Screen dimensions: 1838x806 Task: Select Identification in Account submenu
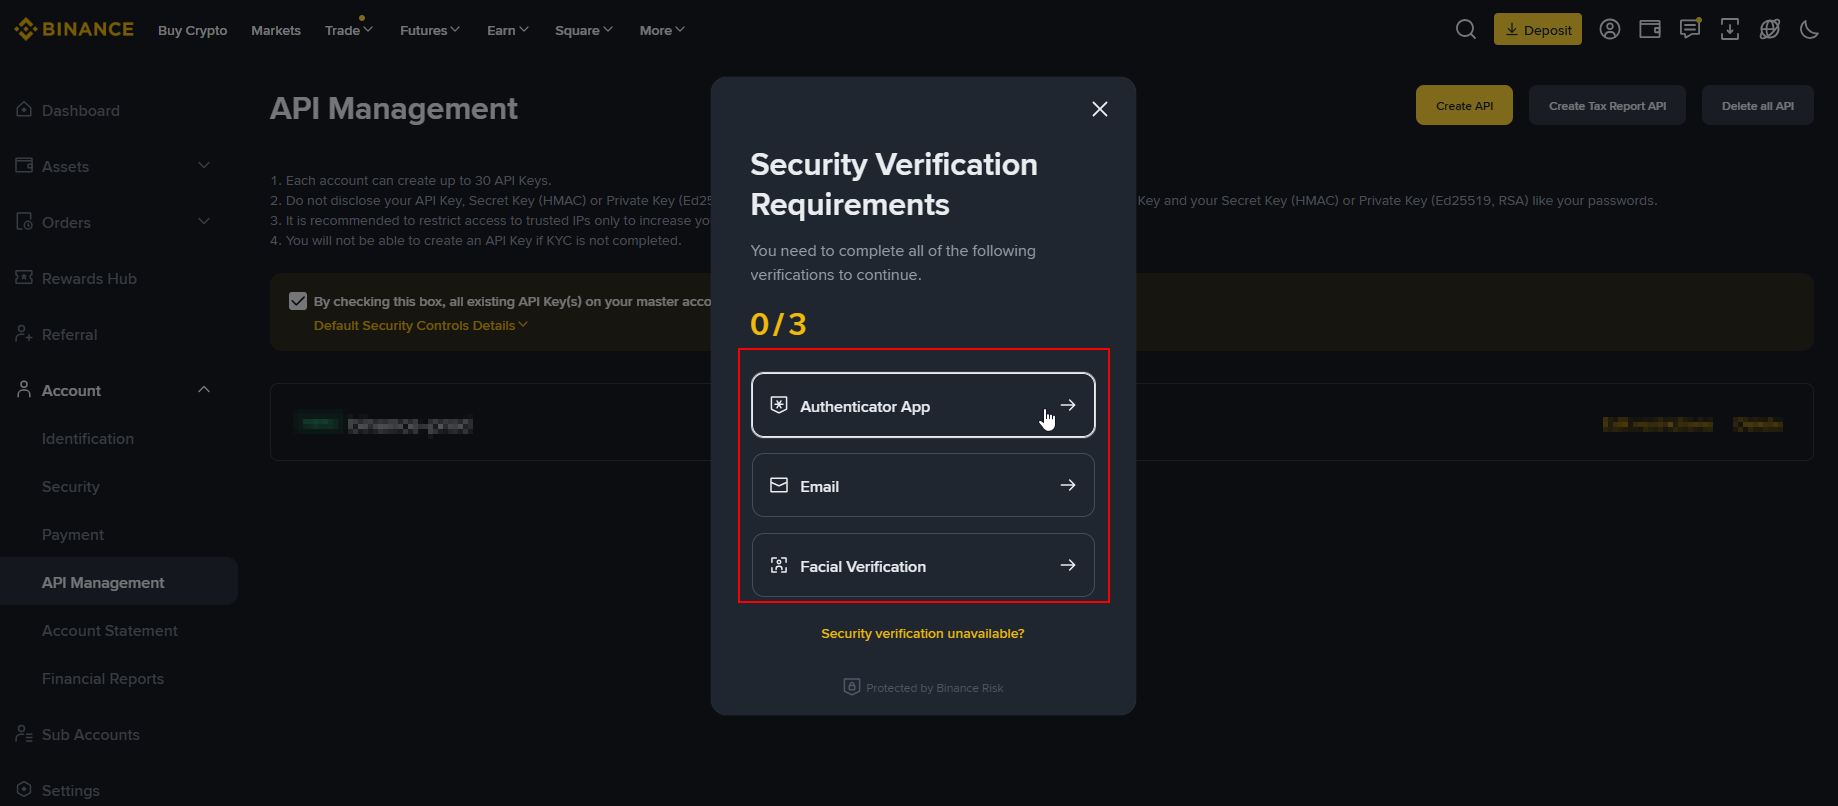88,438
